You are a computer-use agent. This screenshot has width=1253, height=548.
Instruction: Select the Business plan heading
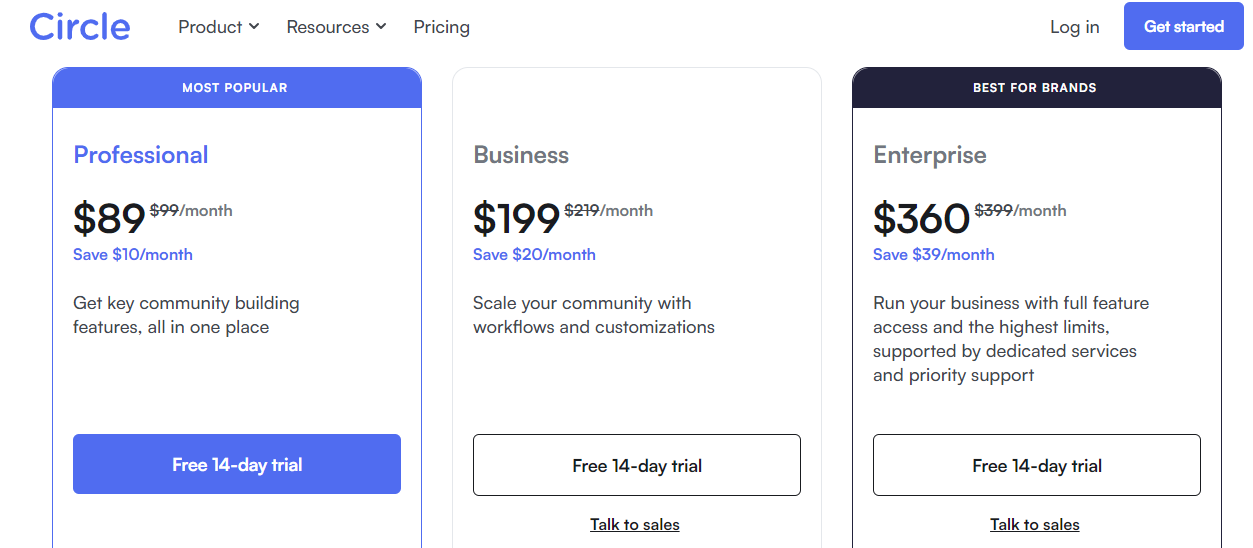click(x=521, y=155)
